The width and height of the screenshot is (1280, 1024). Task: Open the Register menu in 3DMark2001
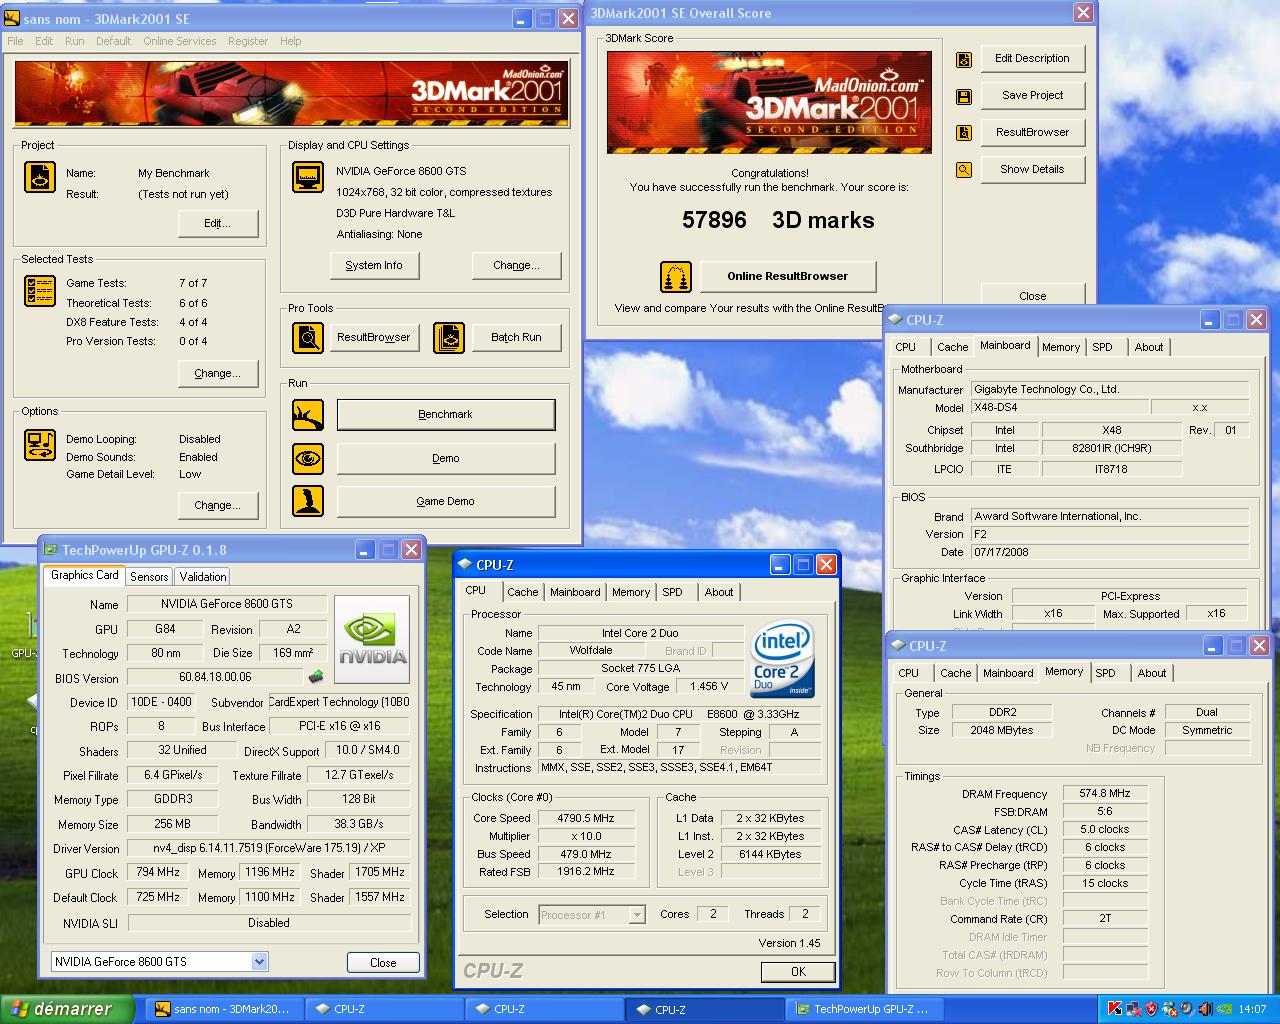tap(247, 41)
